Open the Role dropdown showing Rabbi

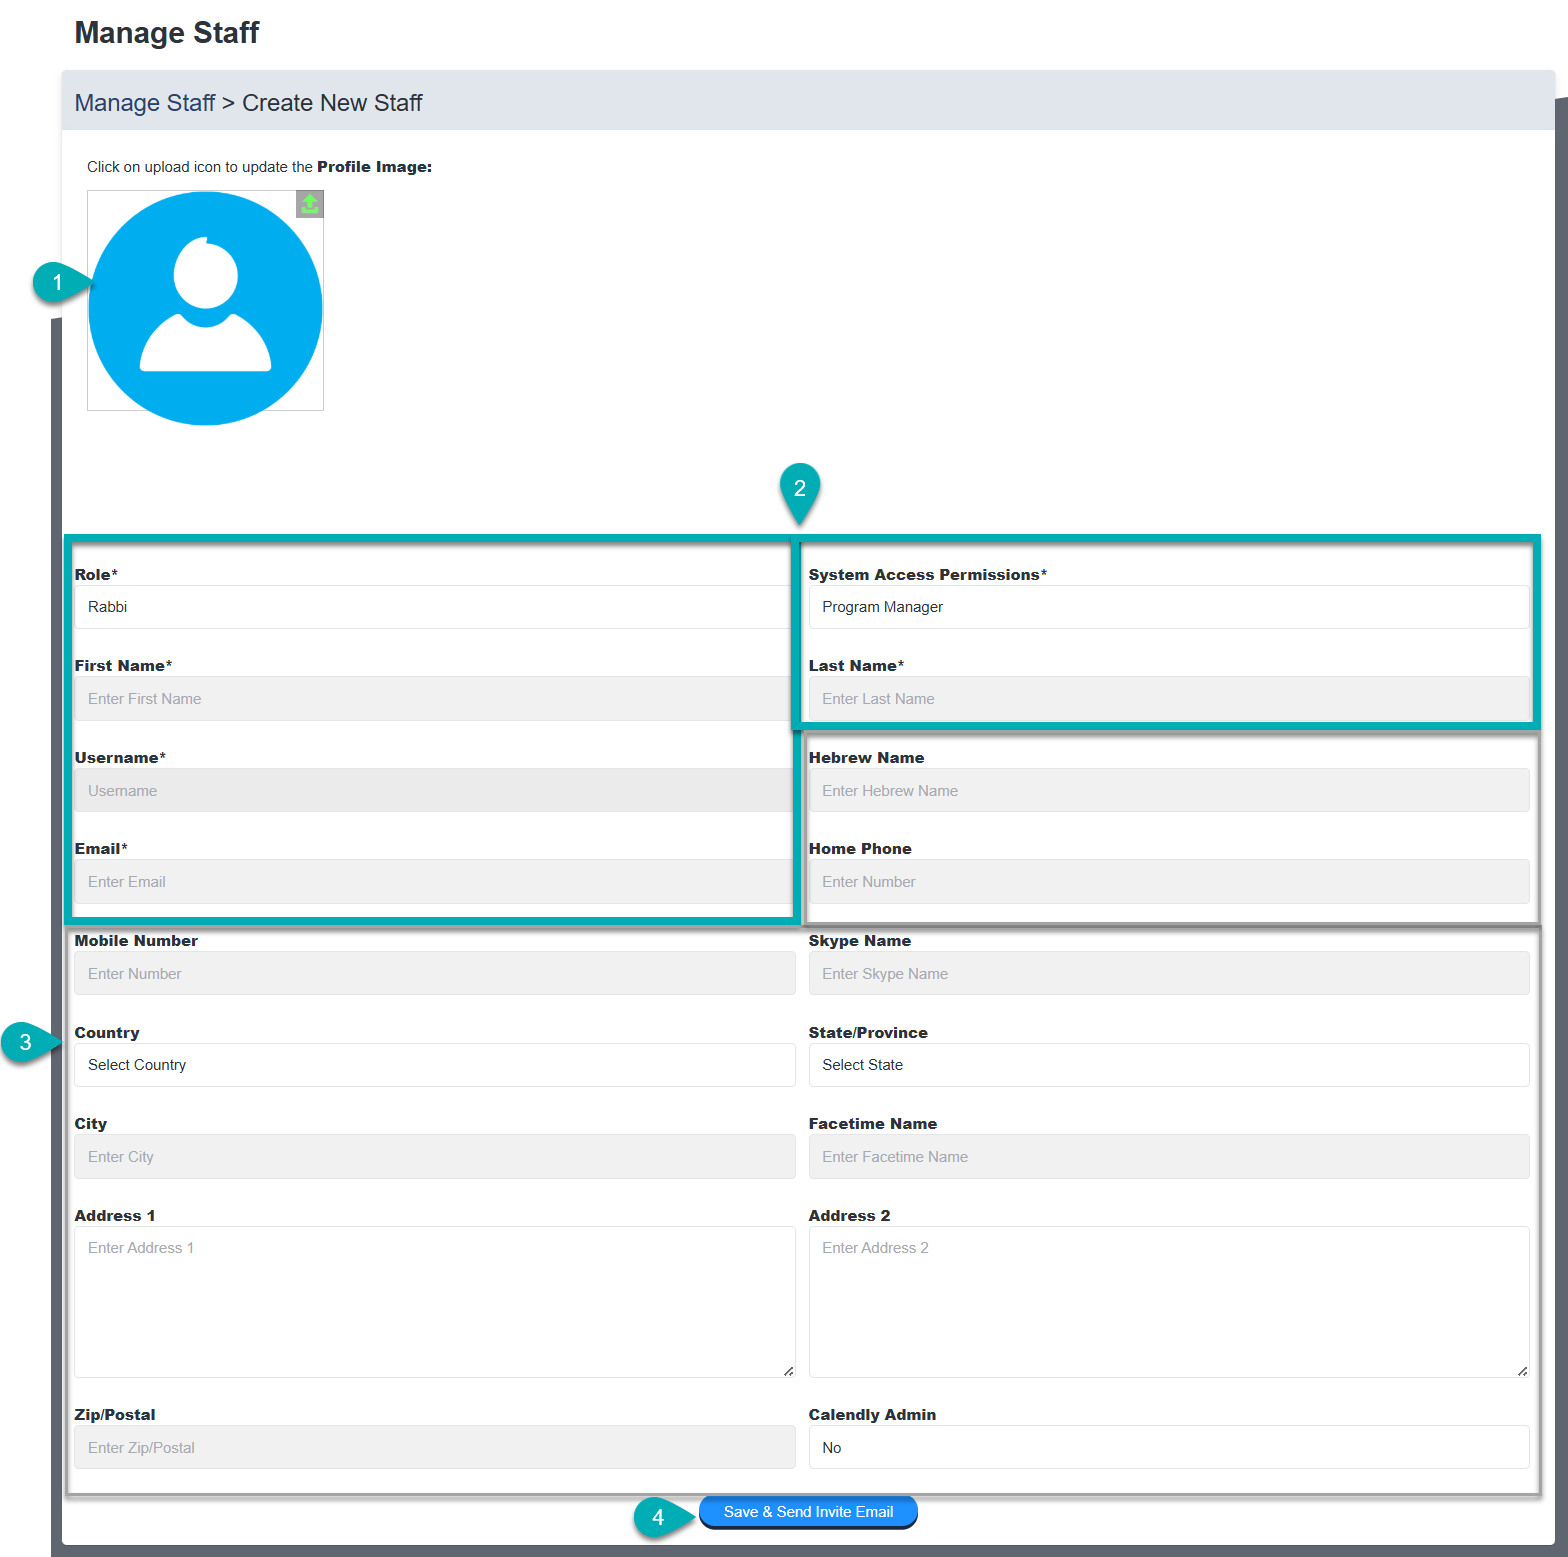click(x=432, y=607)
